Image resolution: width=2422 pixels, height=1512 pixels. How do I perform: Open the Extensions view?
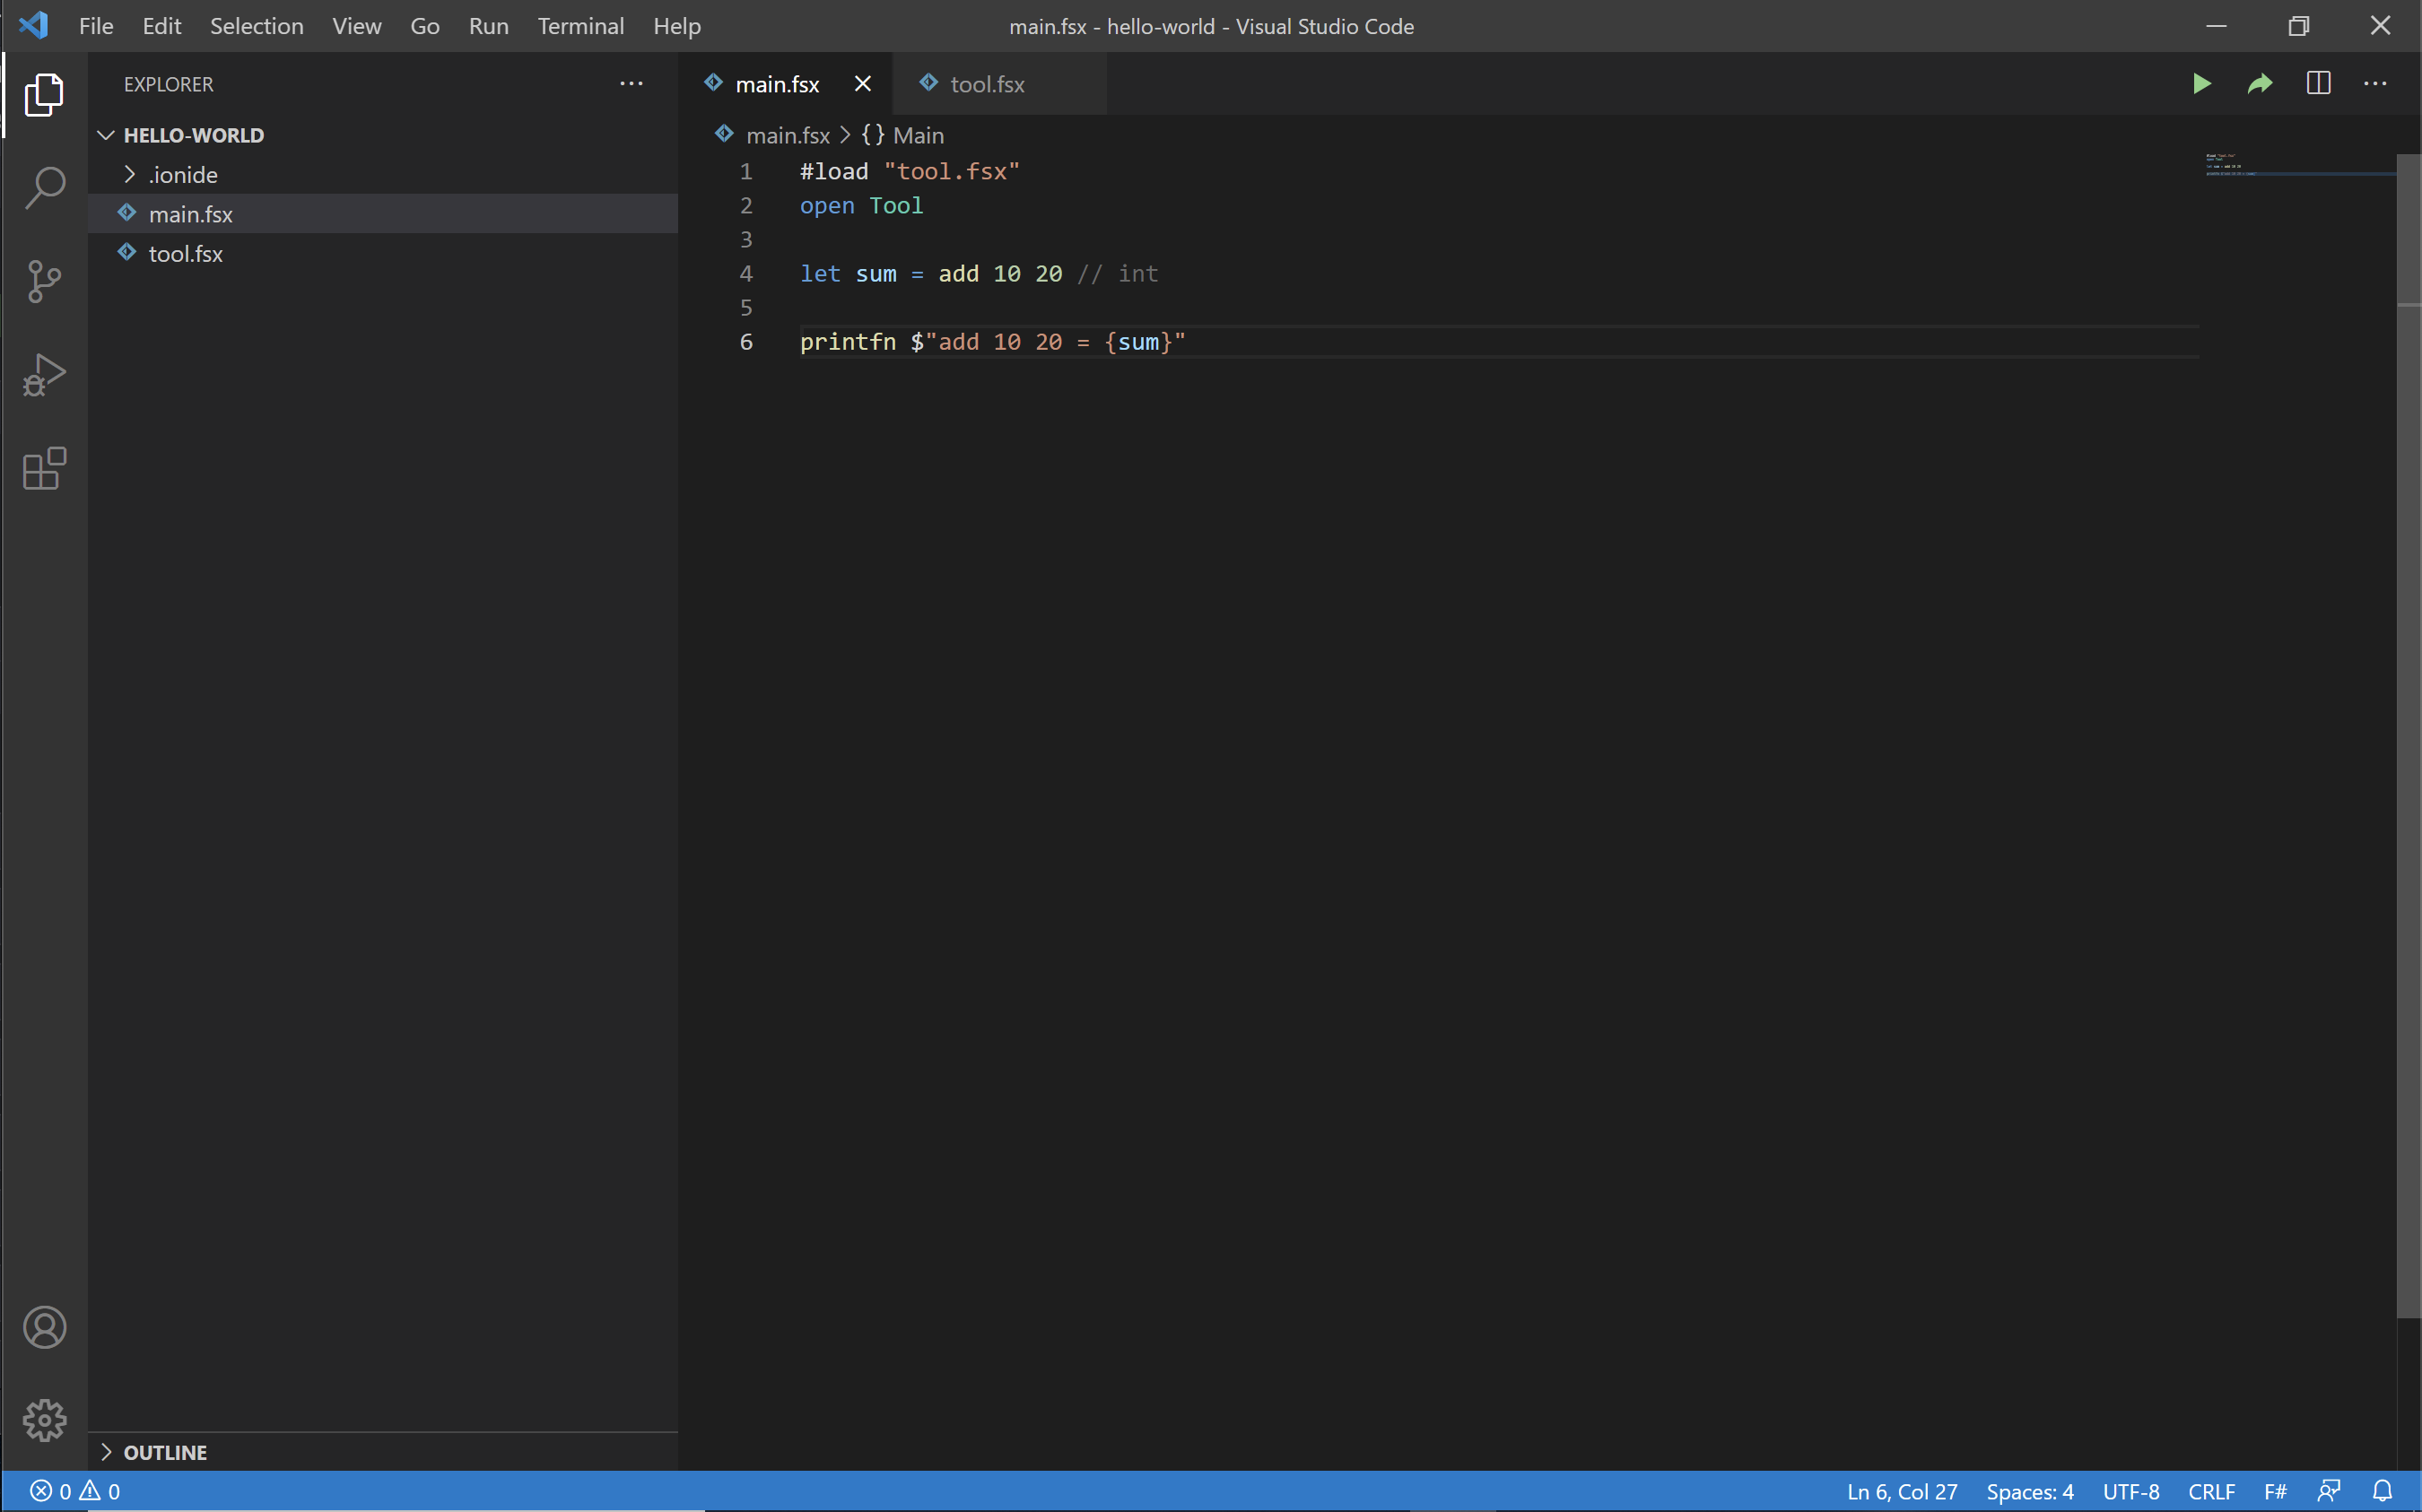click(45, 468)
